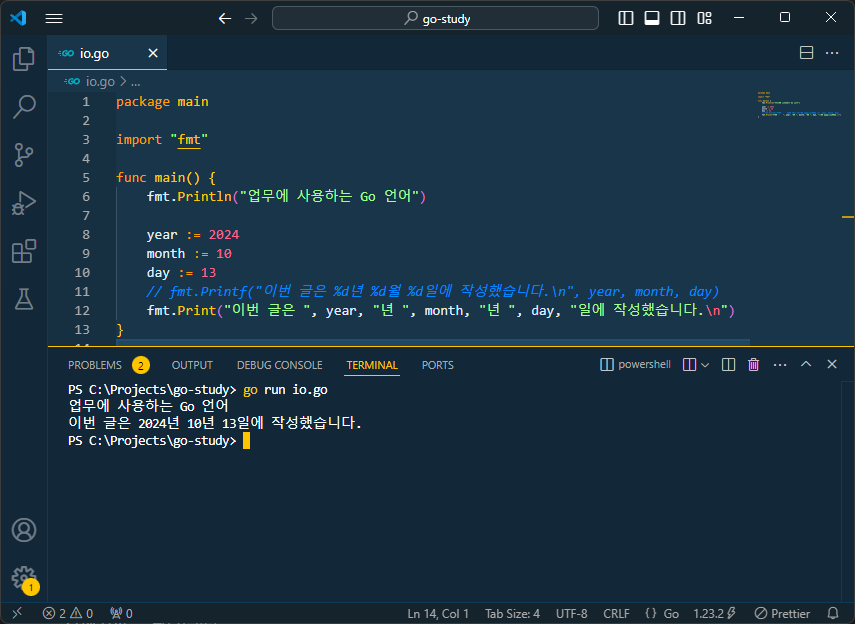Maximize the panel with the up chevron
The height and width of the screenshot is (624, 855).
coord(806,365)
